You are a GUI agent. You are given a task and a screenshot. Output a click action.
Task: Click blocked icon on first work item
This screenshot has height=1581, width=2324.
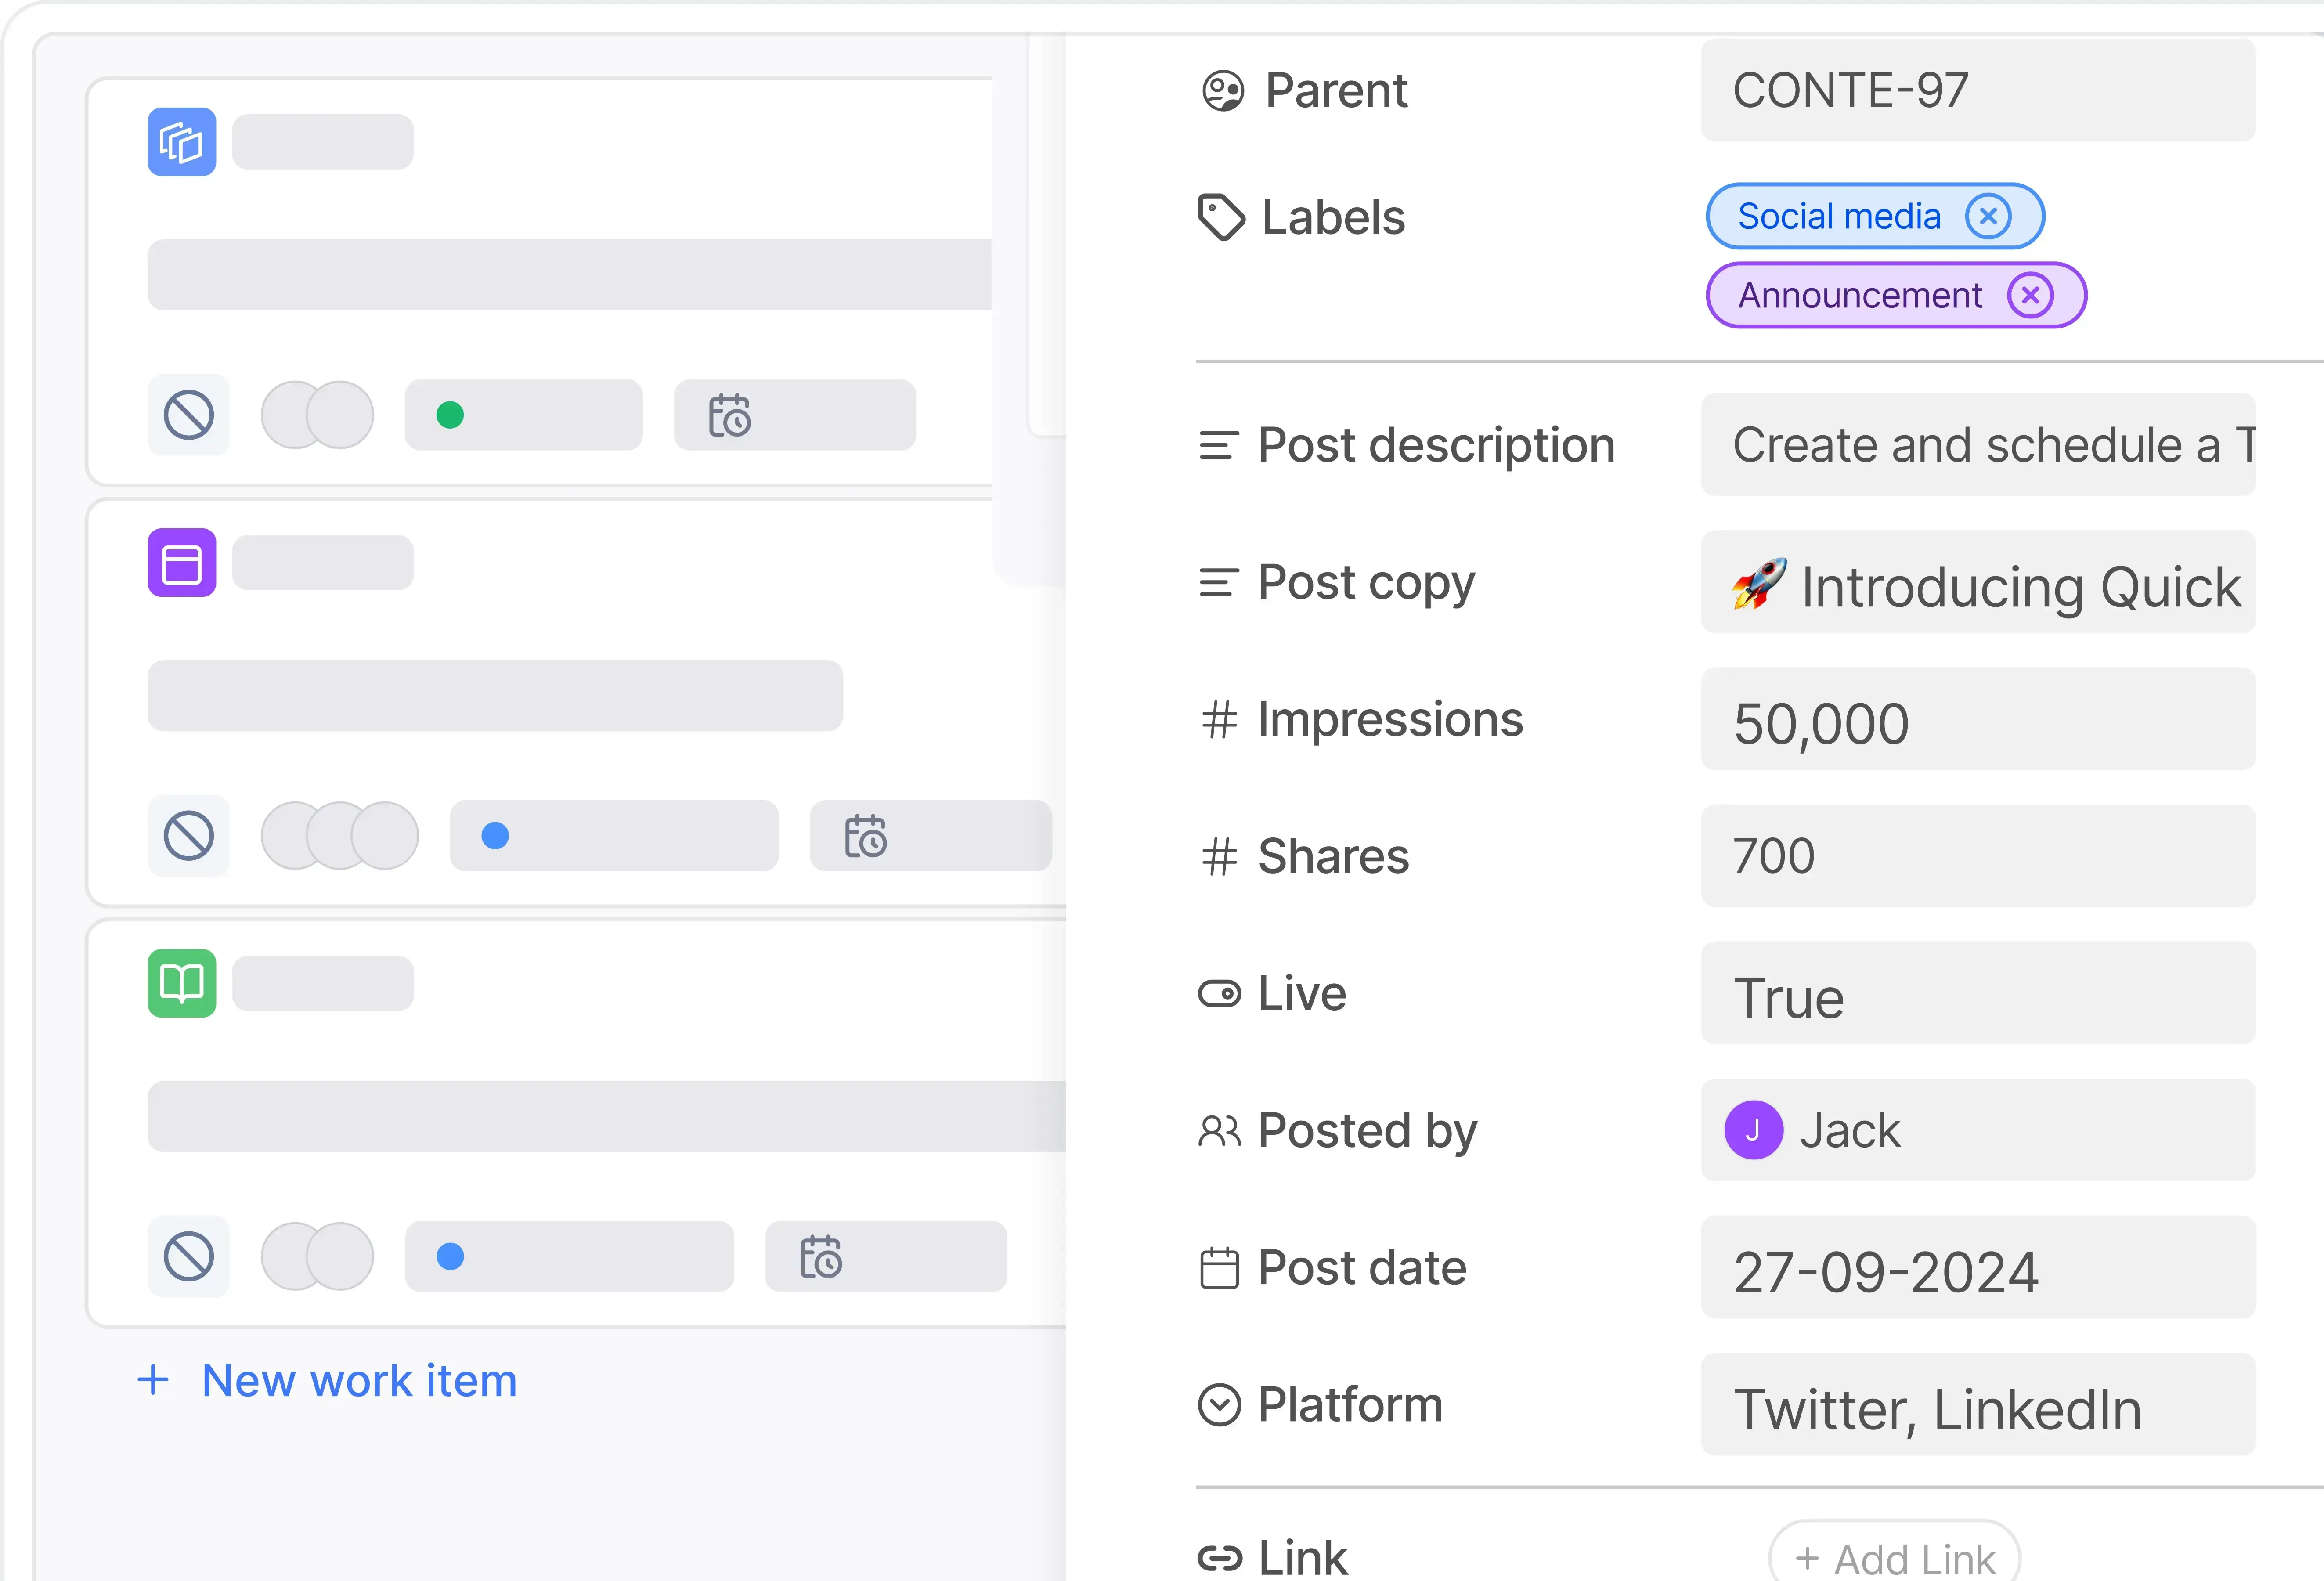point(189,415)
